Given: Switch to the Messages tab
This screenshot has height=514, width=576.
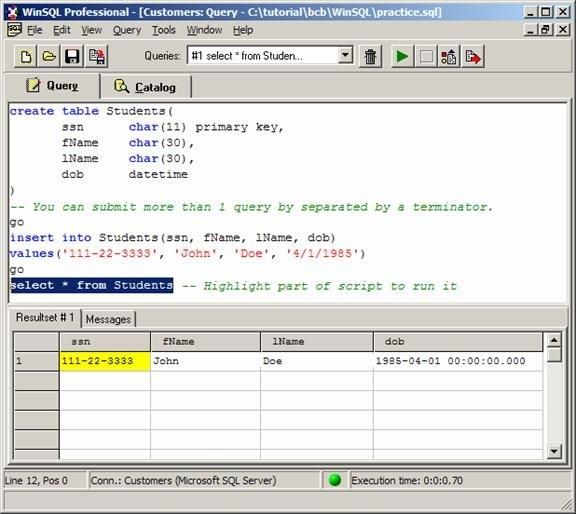Looking at the screenshot, I should coord(108,319).
